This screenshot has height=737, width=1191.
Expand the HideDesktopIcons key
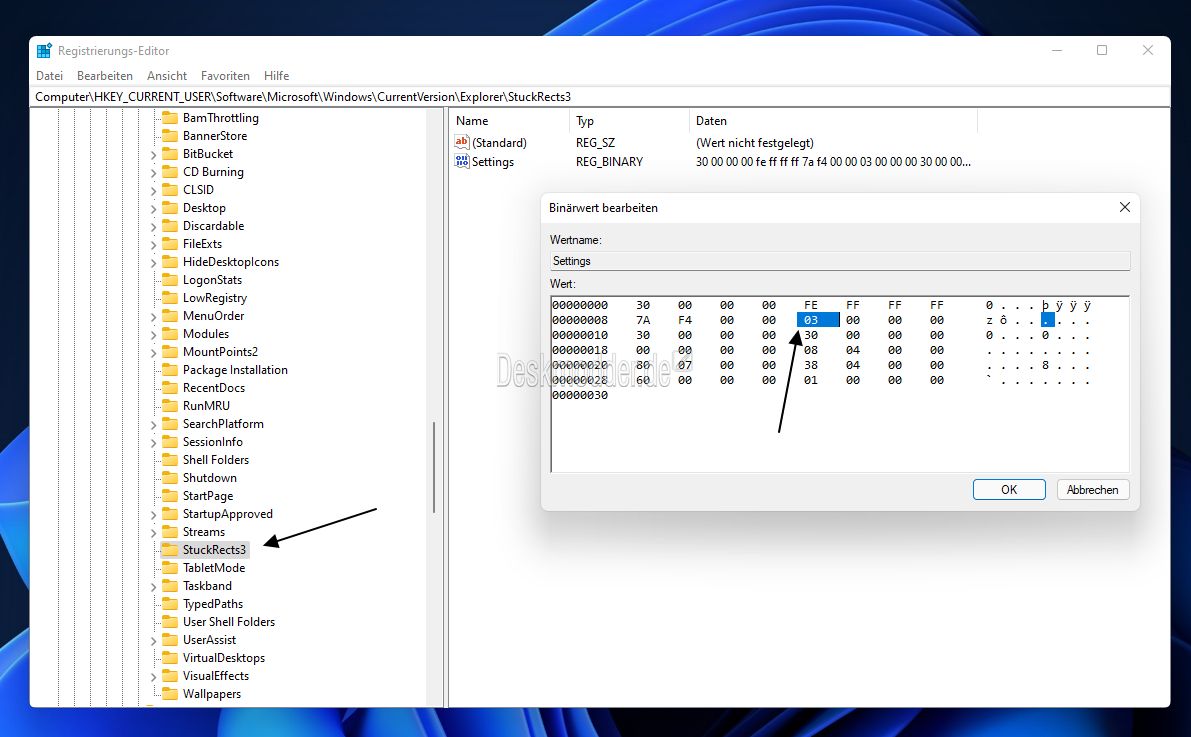(153, 262)
